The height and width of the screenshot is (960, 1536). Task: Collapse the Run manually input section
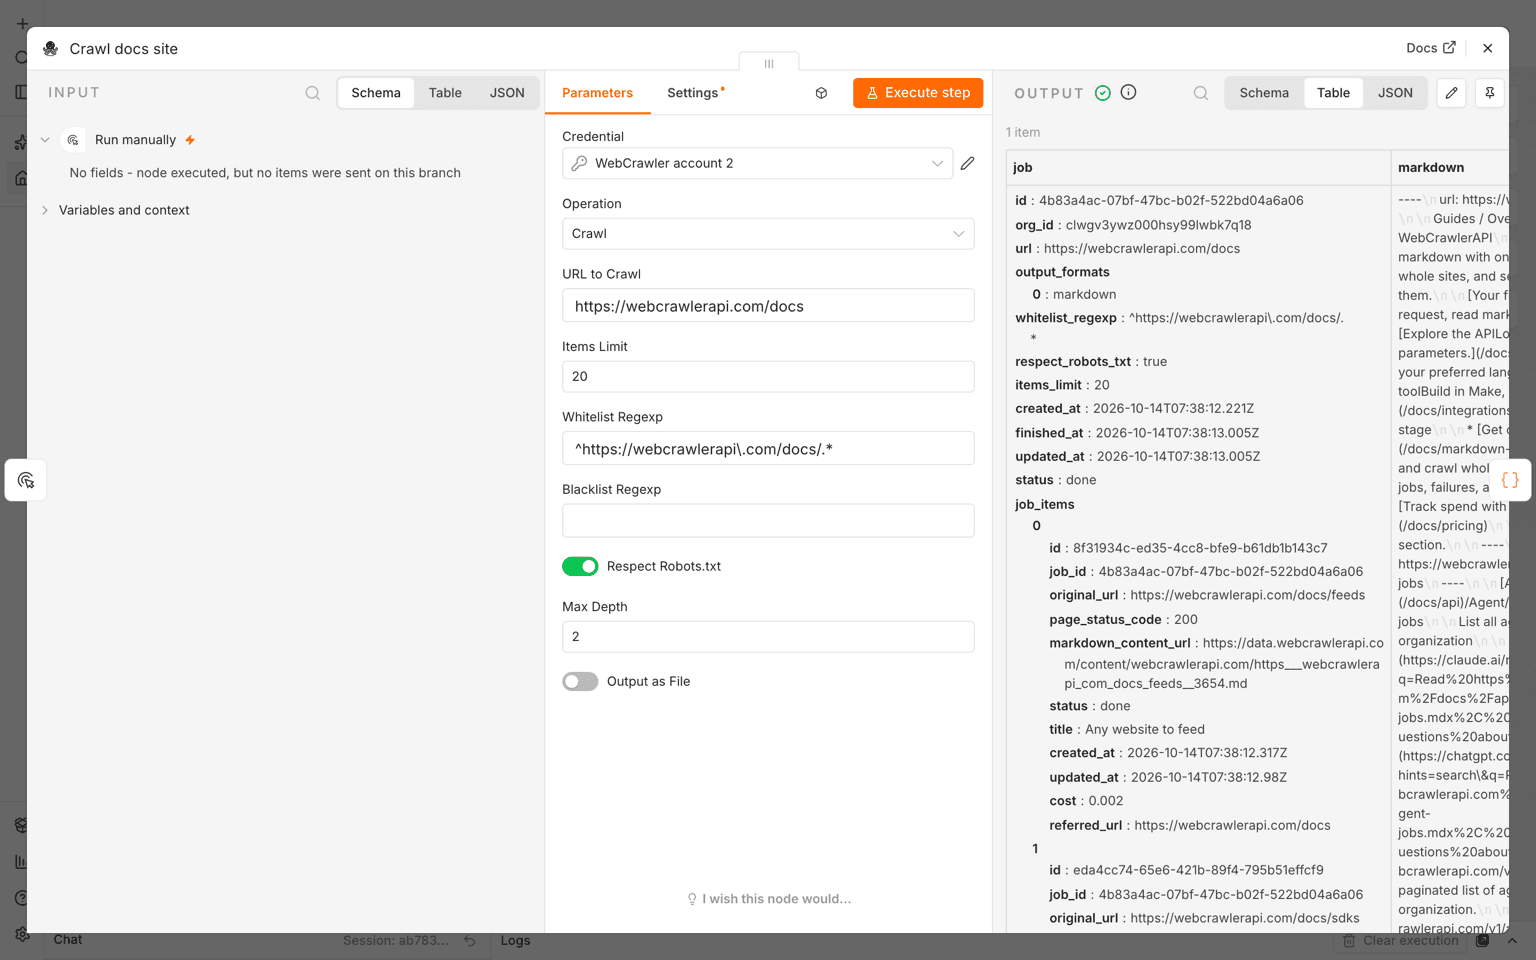[x=45, y=140]
